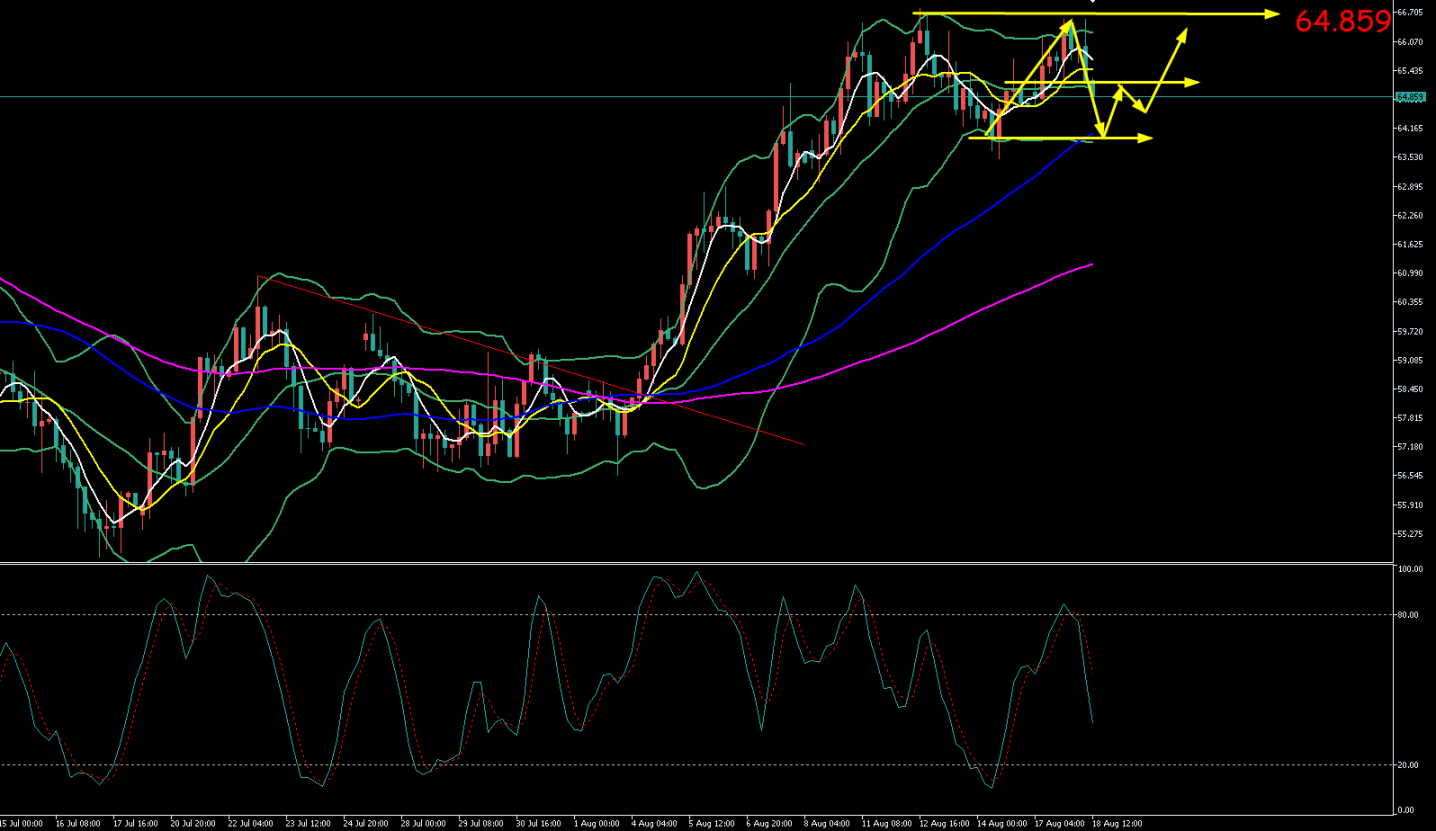Click the 17 Jul 16:00 time label

135,824
